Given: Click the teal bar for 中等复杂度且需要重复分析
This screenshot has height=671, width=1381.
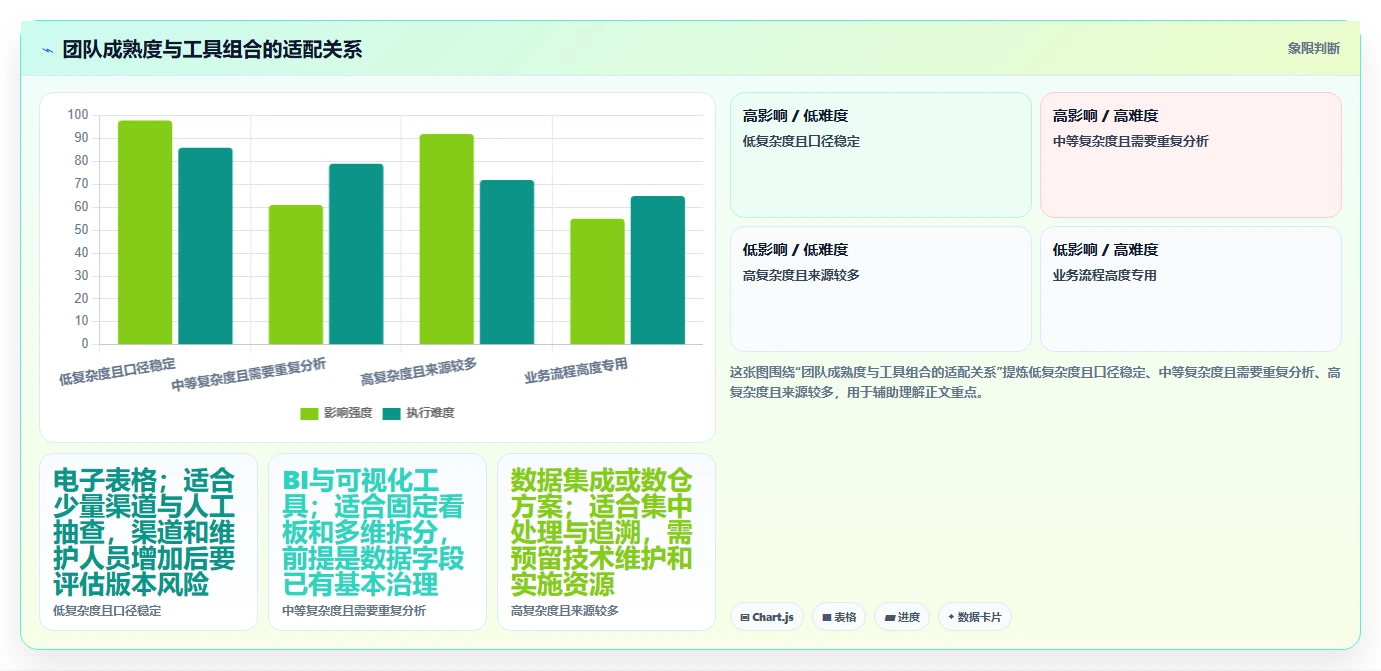Looking at the screenshot, I should 356,254.
